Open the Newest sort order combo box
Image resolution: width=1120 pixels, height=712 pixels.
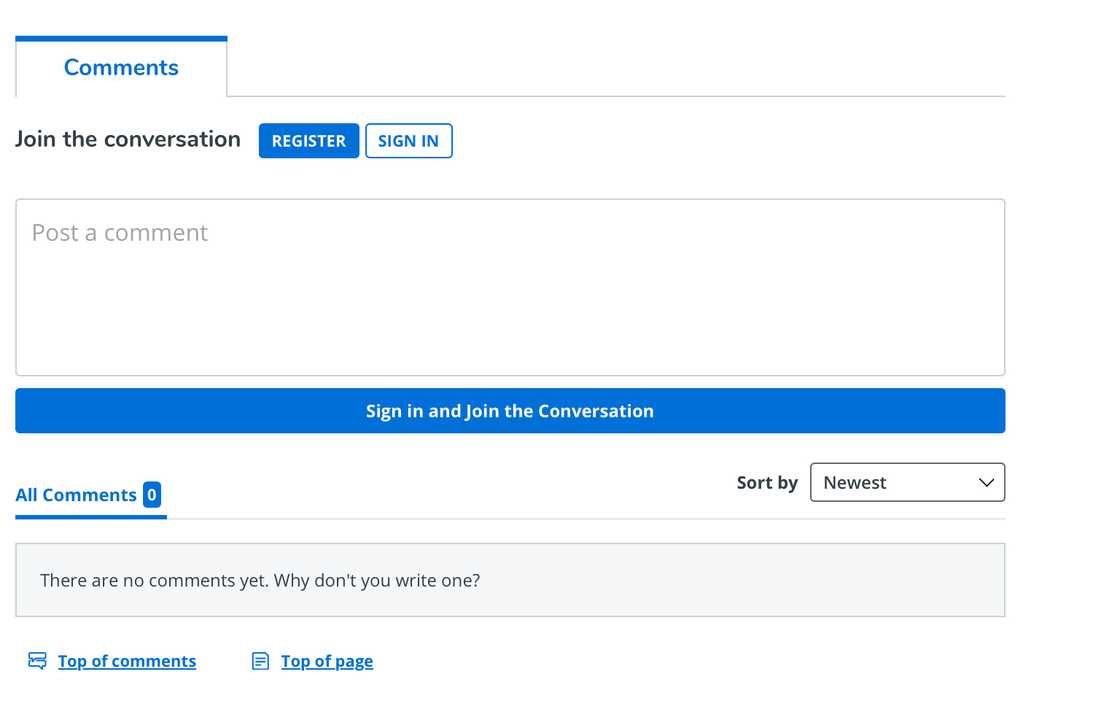tap(906, 483)
